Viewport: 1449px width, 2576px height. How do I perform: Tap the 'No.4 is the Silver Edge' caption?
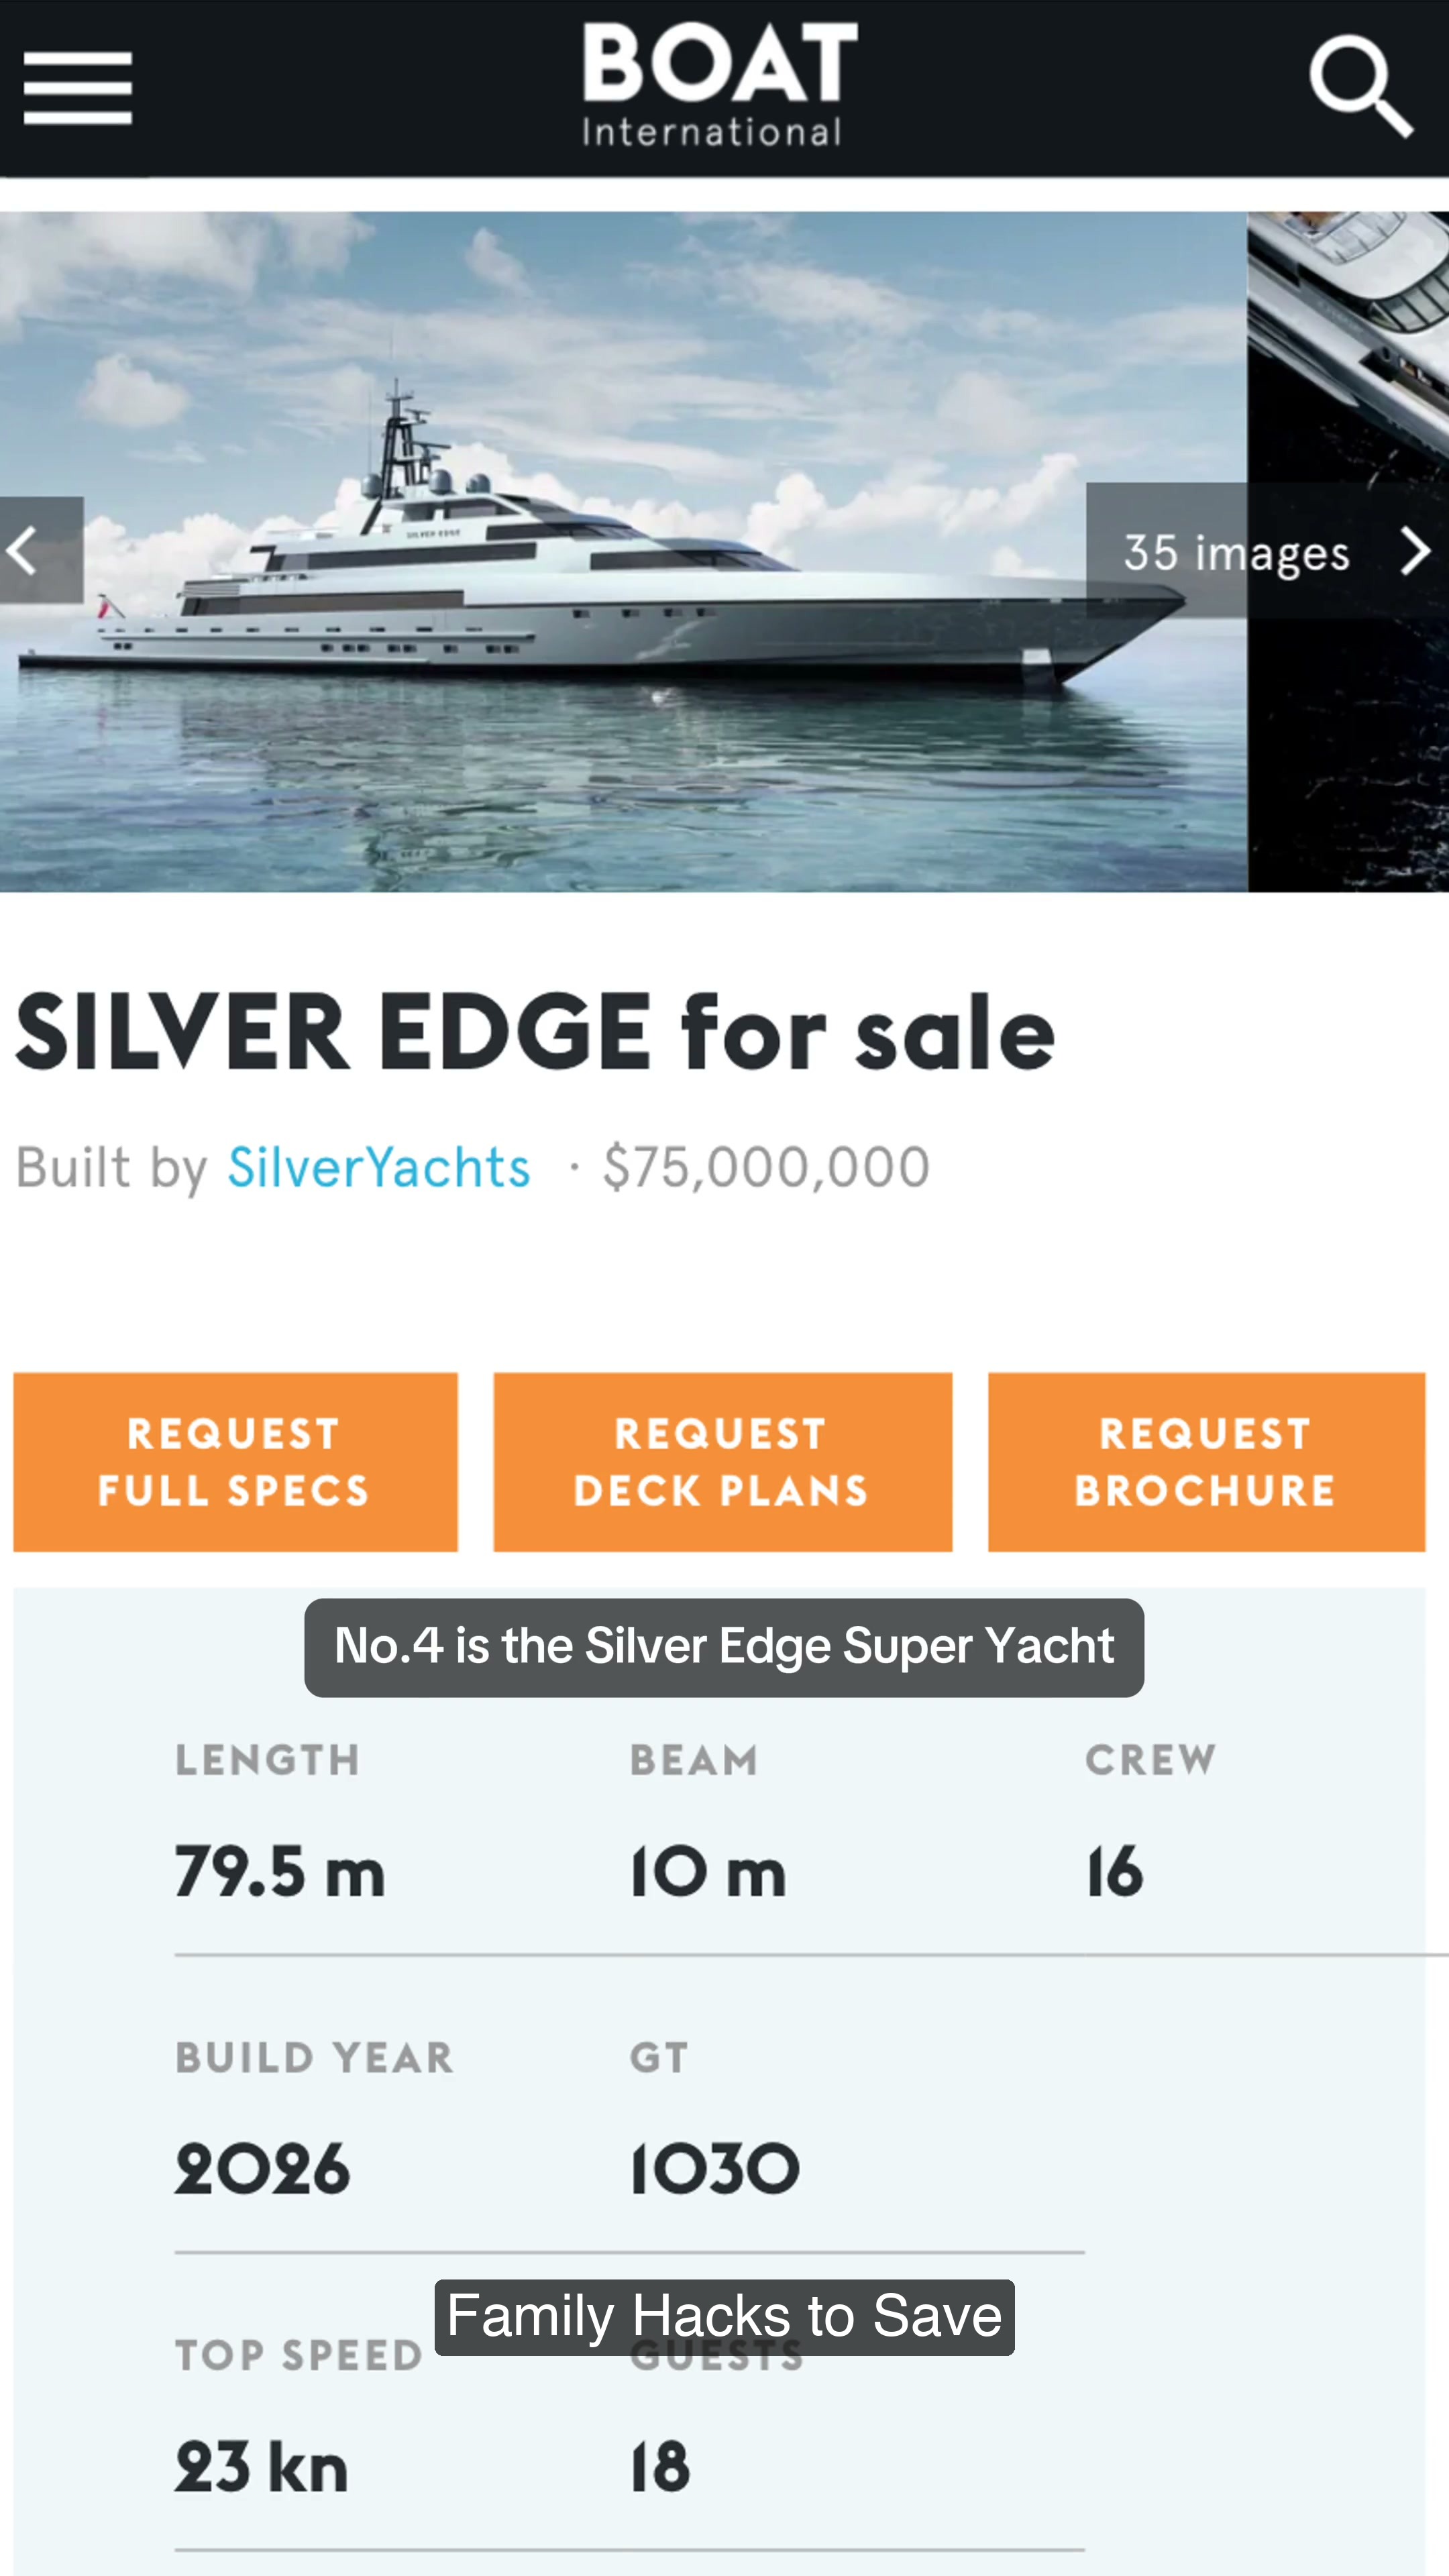(x=724, y=1647)
